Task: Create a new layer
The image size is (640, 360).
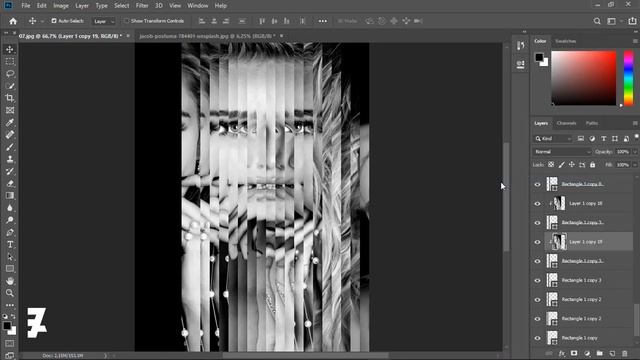Action: (x=612, y=353)
